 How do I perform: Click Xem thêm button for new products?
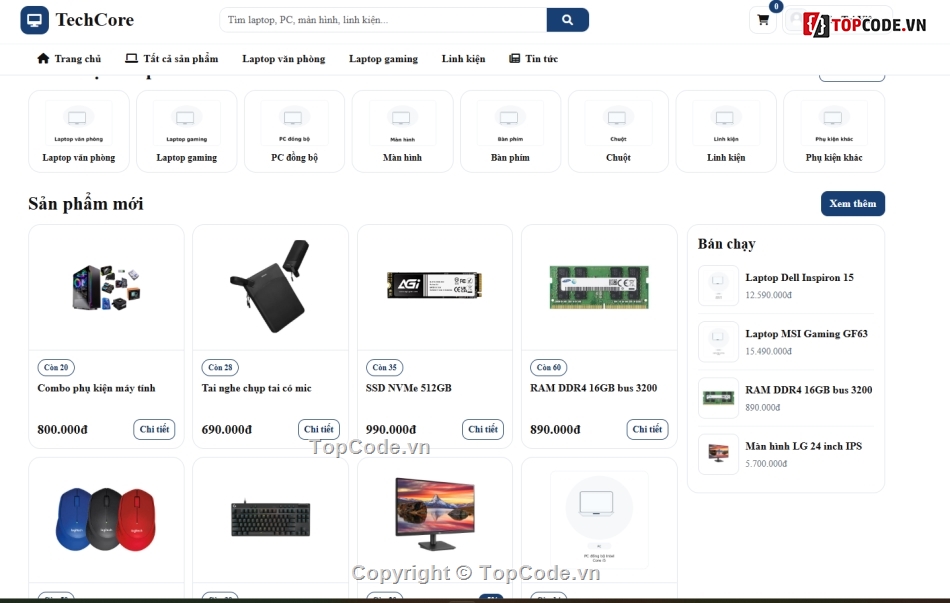coord(852,204)
